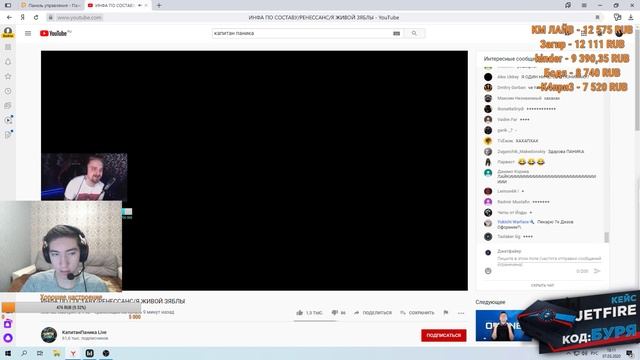Open favorites star in browser sidebar

pyautogui.click(x=8, y=76)
